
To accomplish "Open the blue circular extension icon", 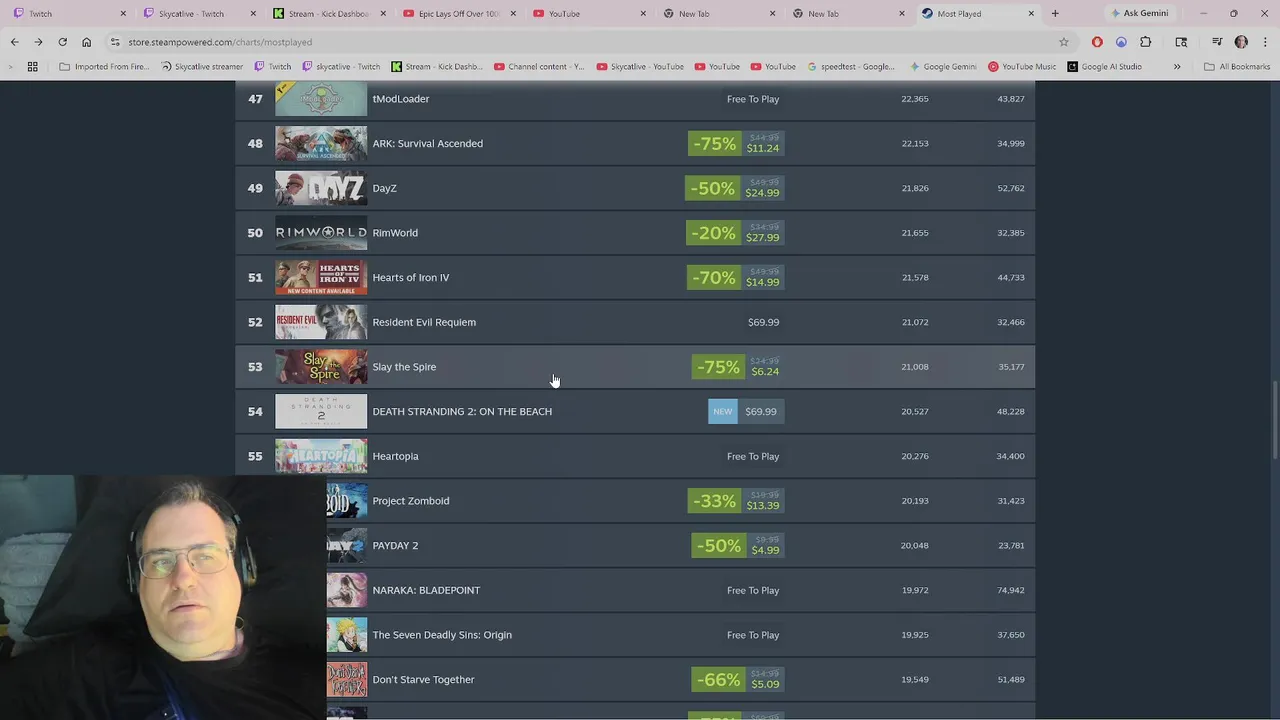I will [1121, 42].
